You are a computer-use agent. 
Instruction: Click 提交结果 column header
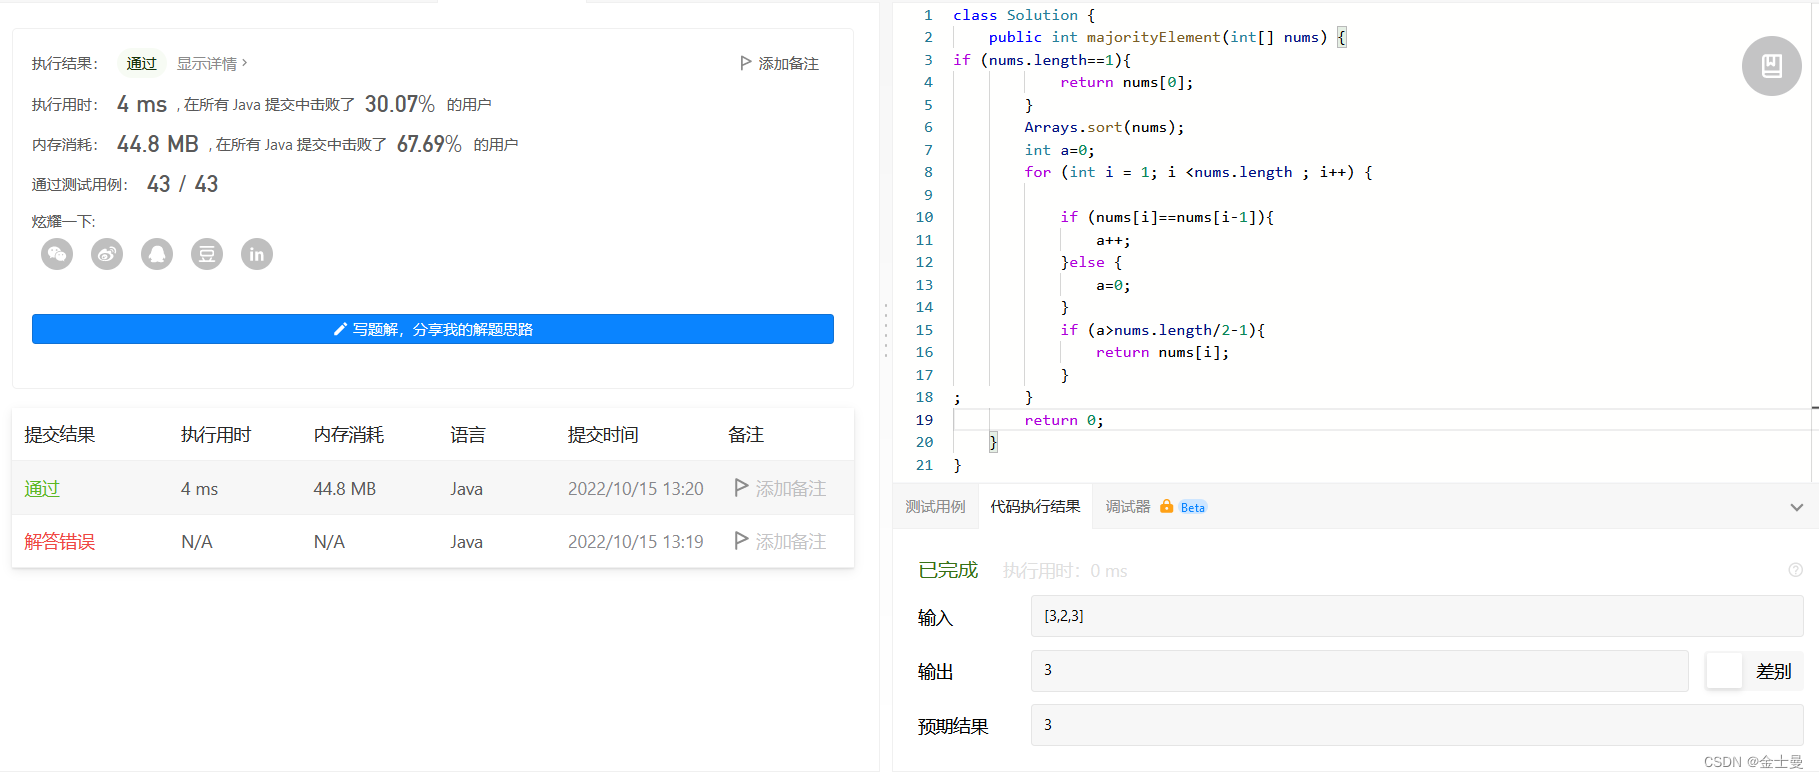click(60, 435)
